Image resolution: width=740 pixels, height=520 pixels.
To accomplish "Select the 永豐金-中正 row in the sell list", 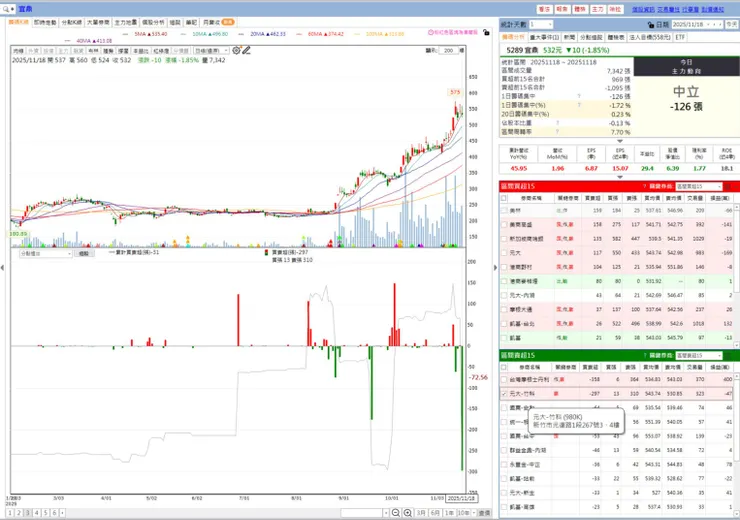I will 617,464.
